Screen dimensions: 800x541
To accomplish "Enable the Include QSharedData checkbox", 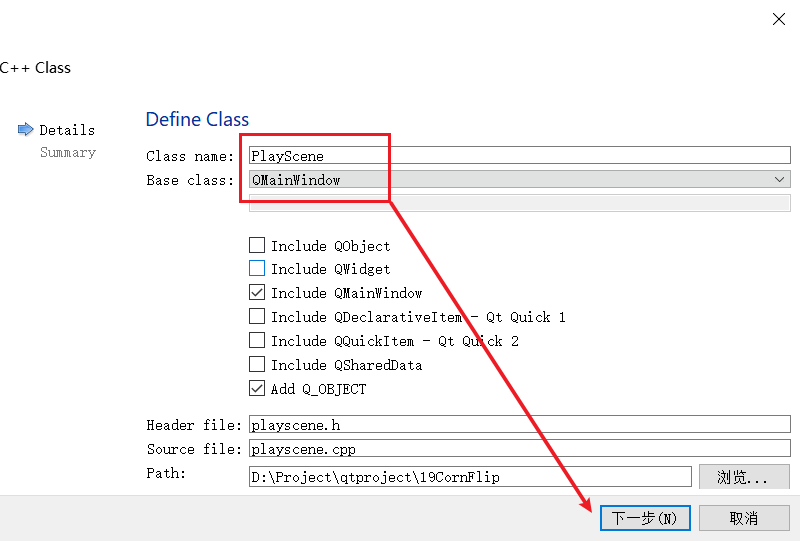I will 257,364.
